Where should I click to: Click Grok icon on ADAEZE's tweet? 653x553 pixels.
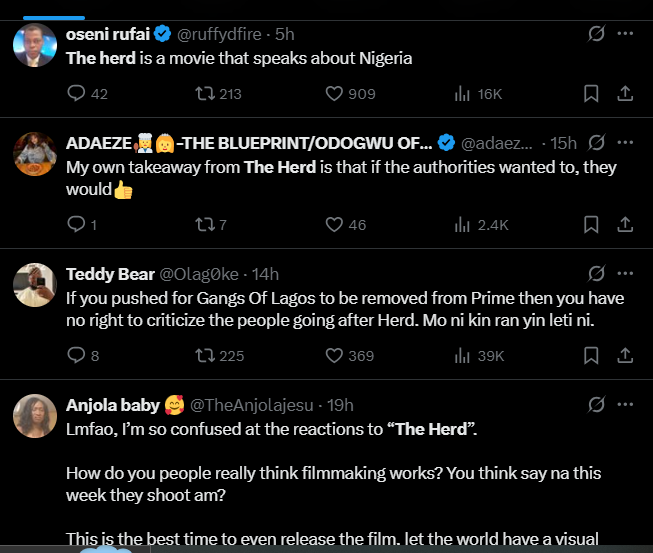pos(597,142)
